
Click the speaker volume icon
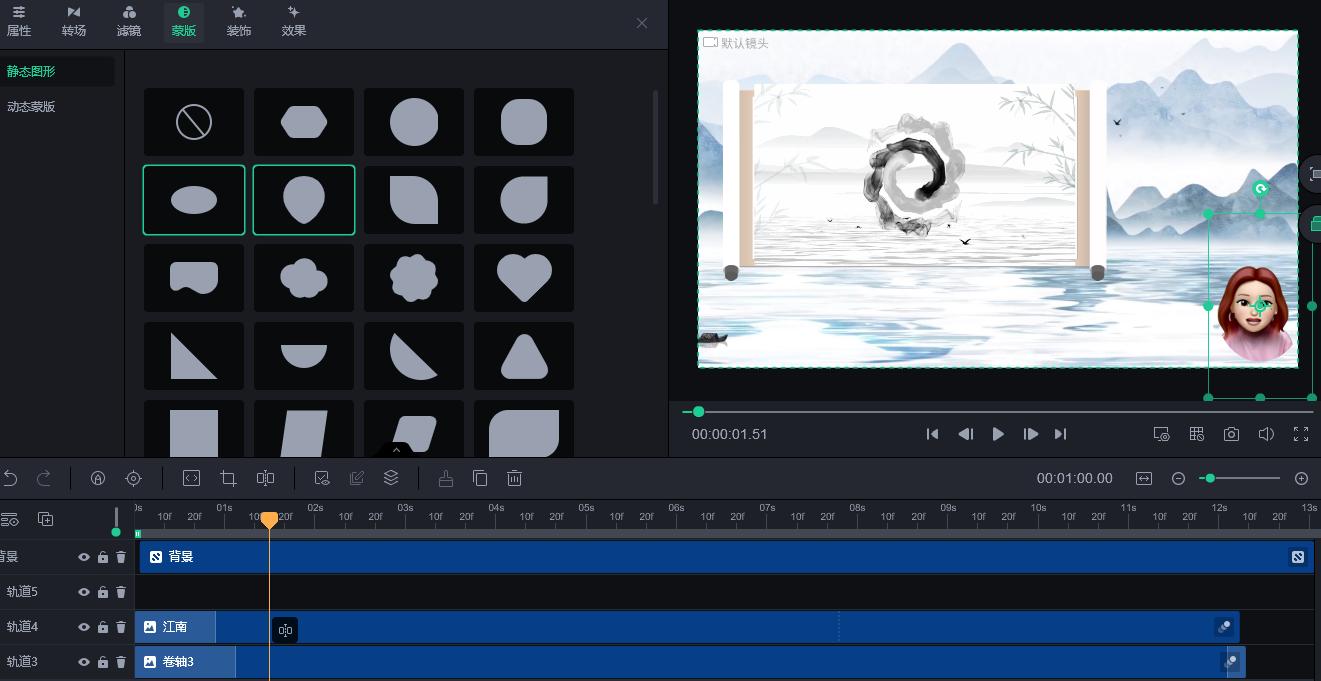(x=1266, y=434)
